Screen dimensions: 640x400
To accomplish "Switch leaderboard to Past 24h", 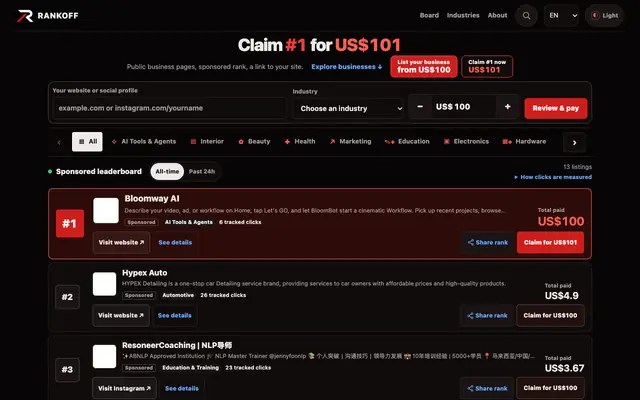I will [x=202, y=171].
